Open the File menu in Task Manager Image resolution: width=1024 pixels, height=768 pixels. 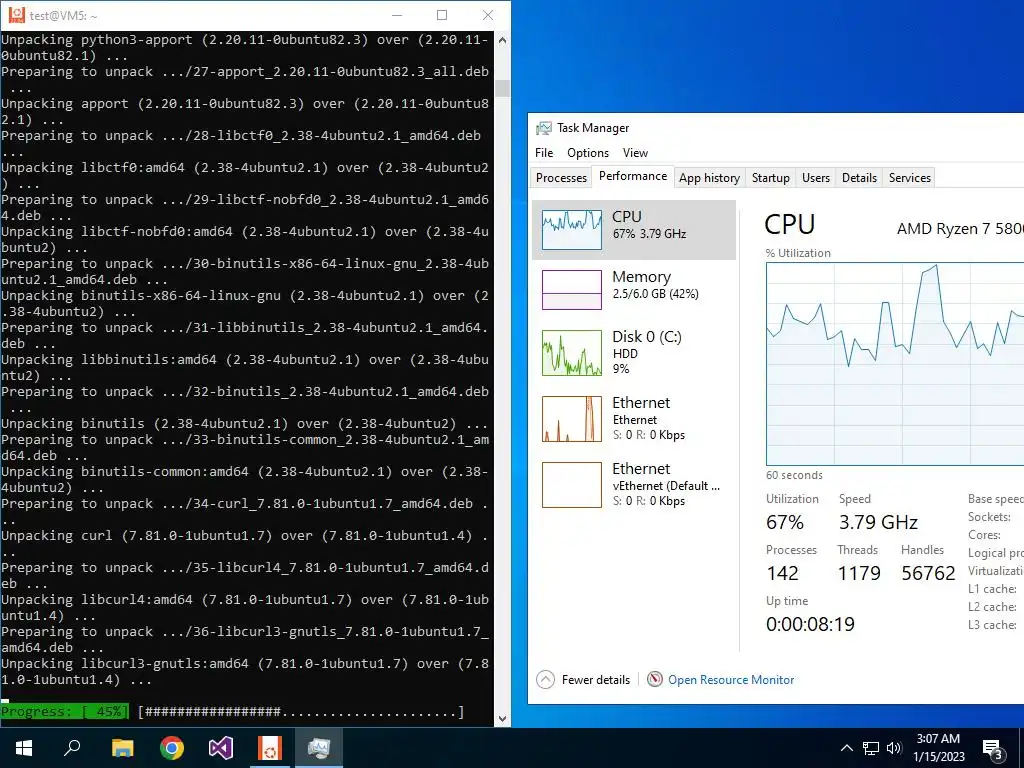coord(544,153)
